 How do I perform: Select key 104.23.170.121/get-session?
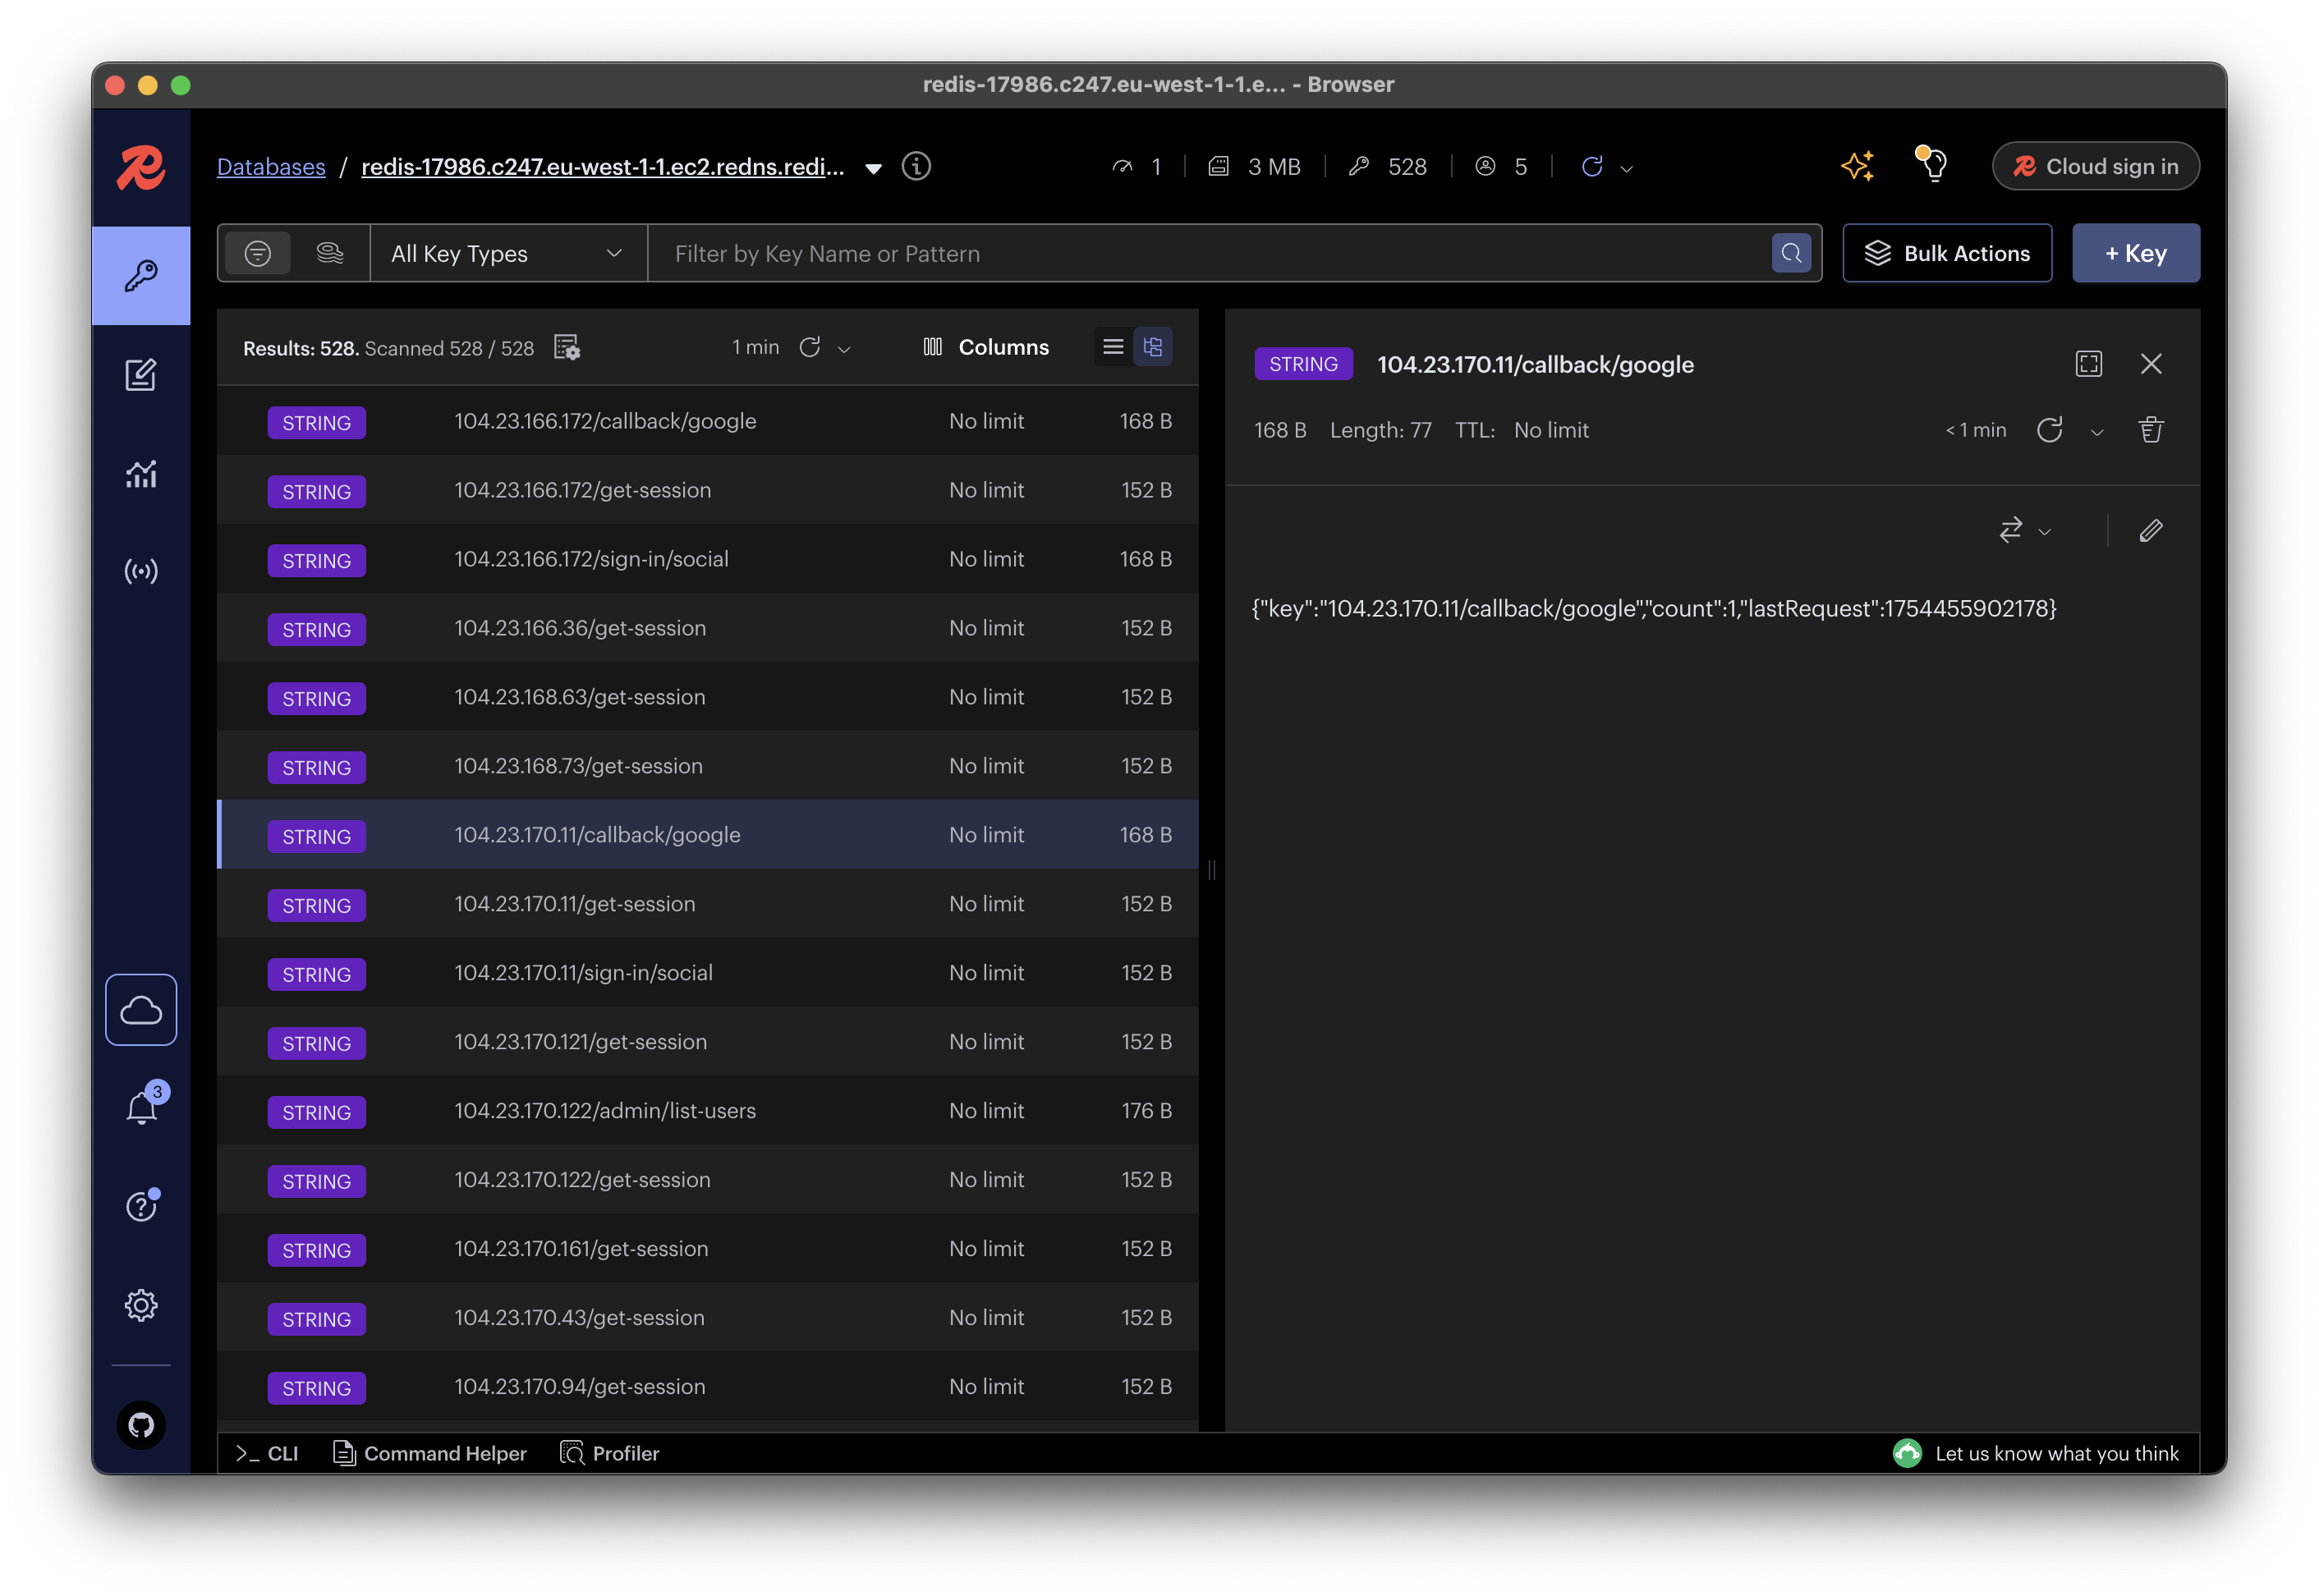pos(708,1042)
